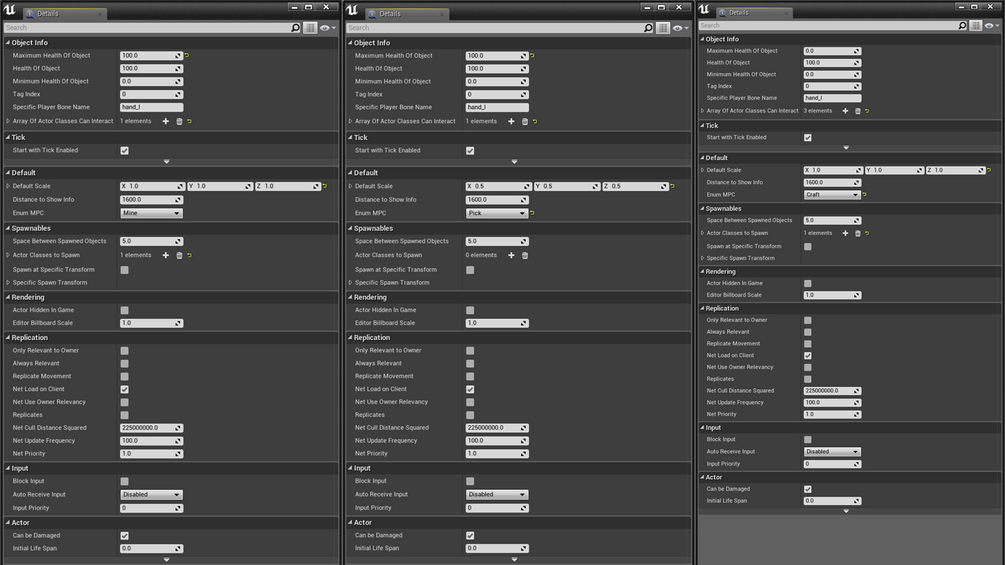Screen dimensions: 1005x565
Task: Click Default Scale X value 0.5, middle panel
Action: click(498, 186)
